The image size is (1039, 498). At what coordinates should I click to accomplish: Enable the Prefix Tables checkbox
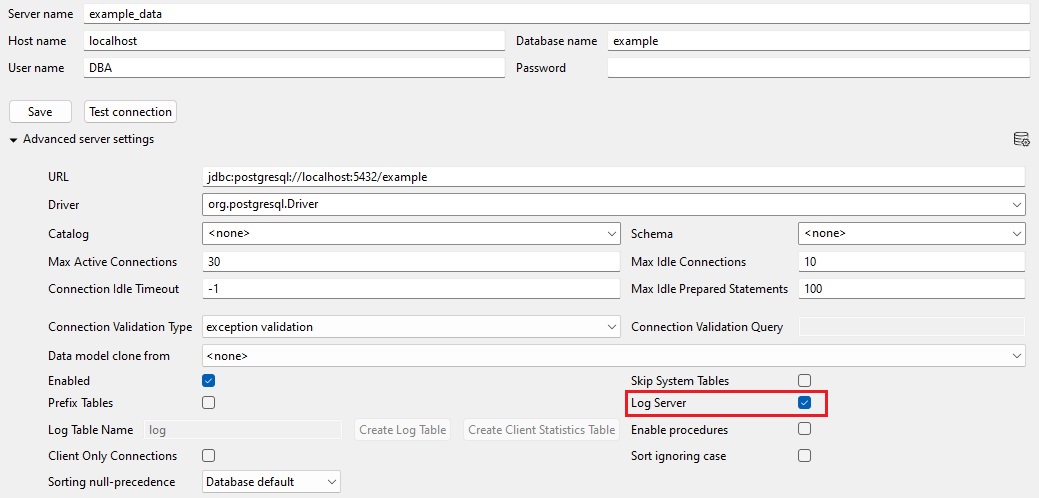pyautogui.click(x=208, y=403)
